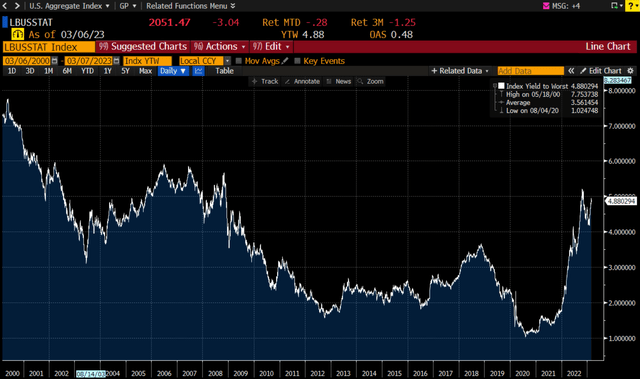Click the Average legend row
The height and width of the screenshot is (379, 640).
tap(548, 102)
